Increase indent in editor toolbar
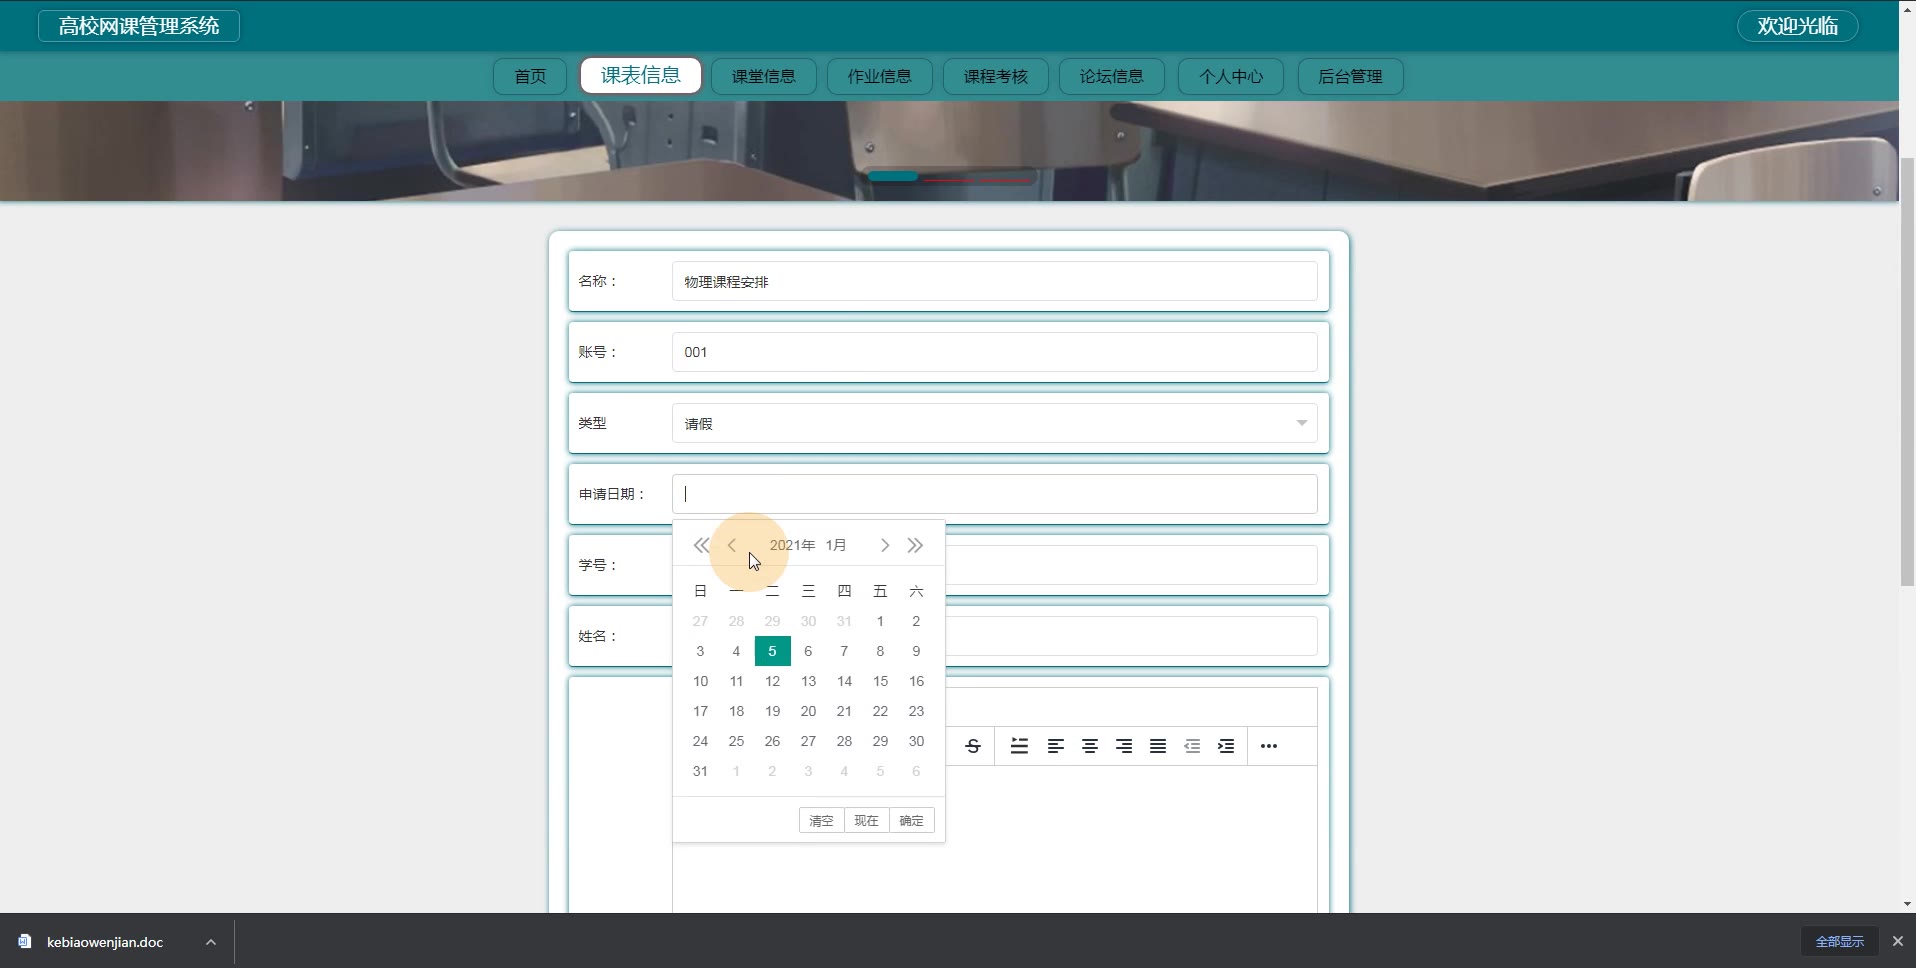1916x968 pixels. (x=1226, y=746)
